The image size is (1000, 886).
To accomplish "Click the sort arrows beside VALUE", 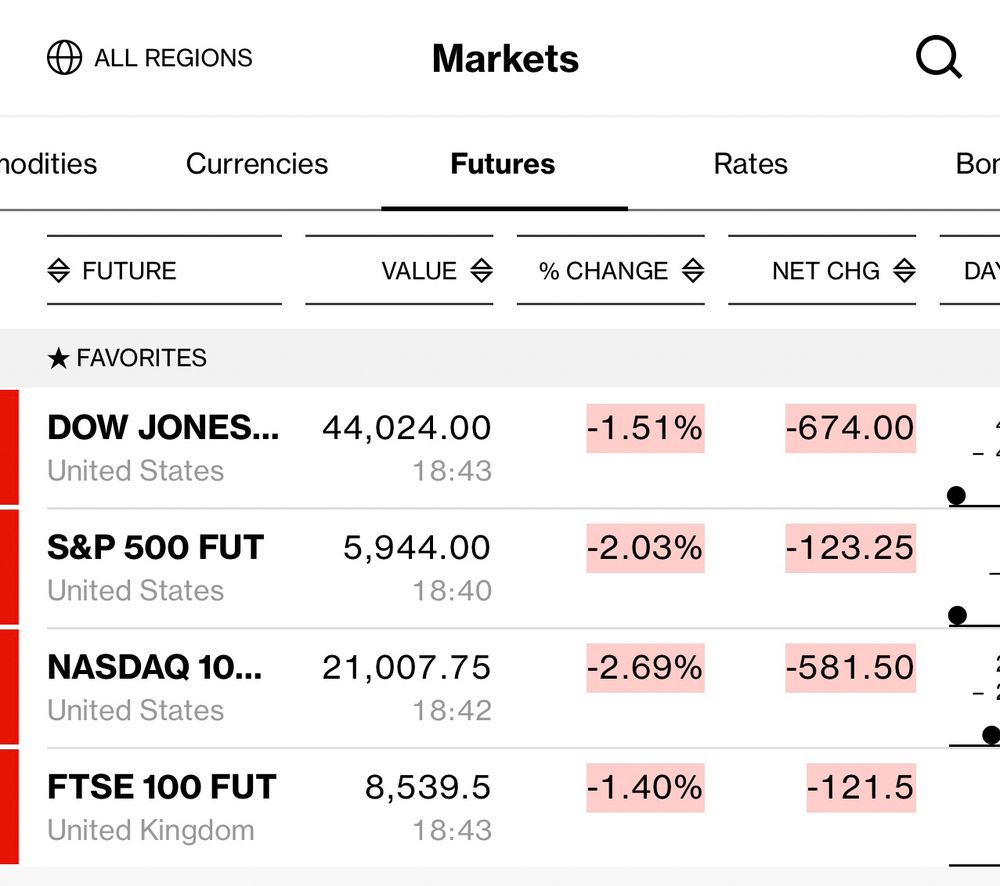I will point(481,271).
